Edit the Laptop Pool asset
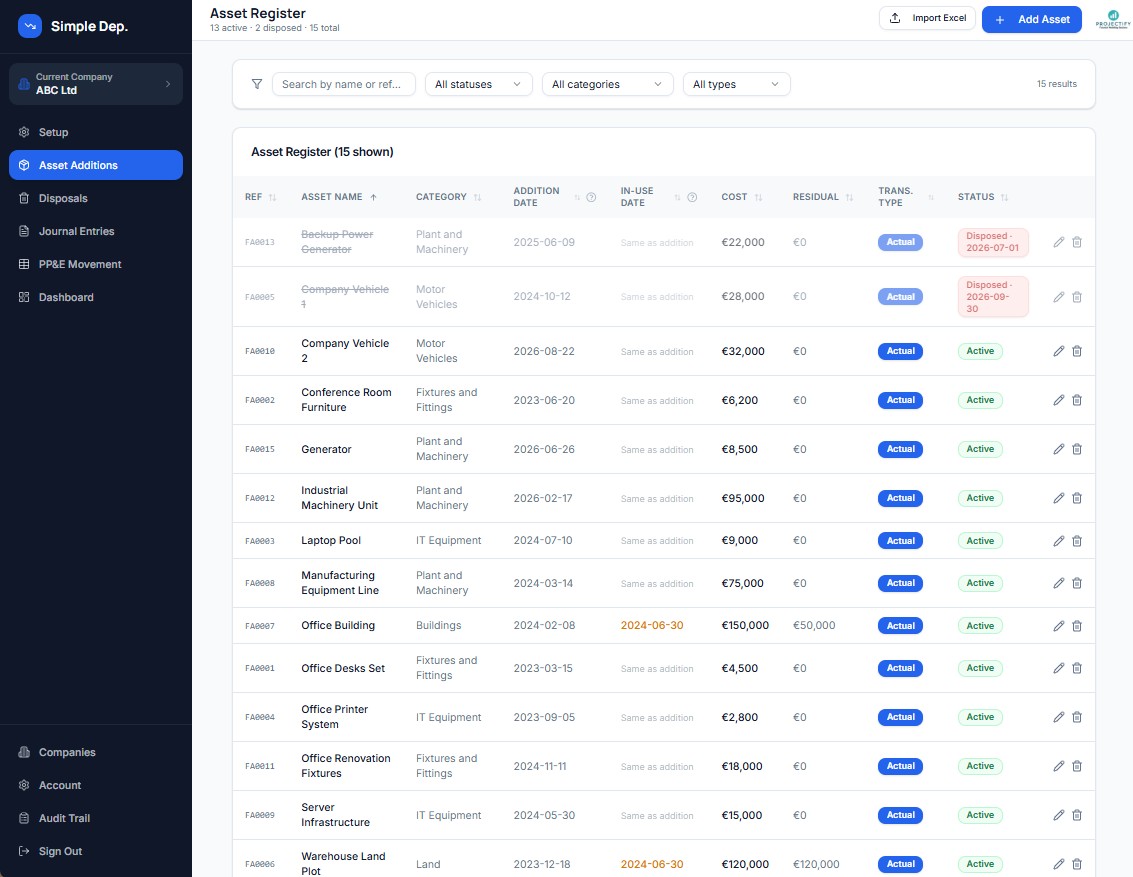The width and height of the screenshot is (1133, 877). (1059, 541)
